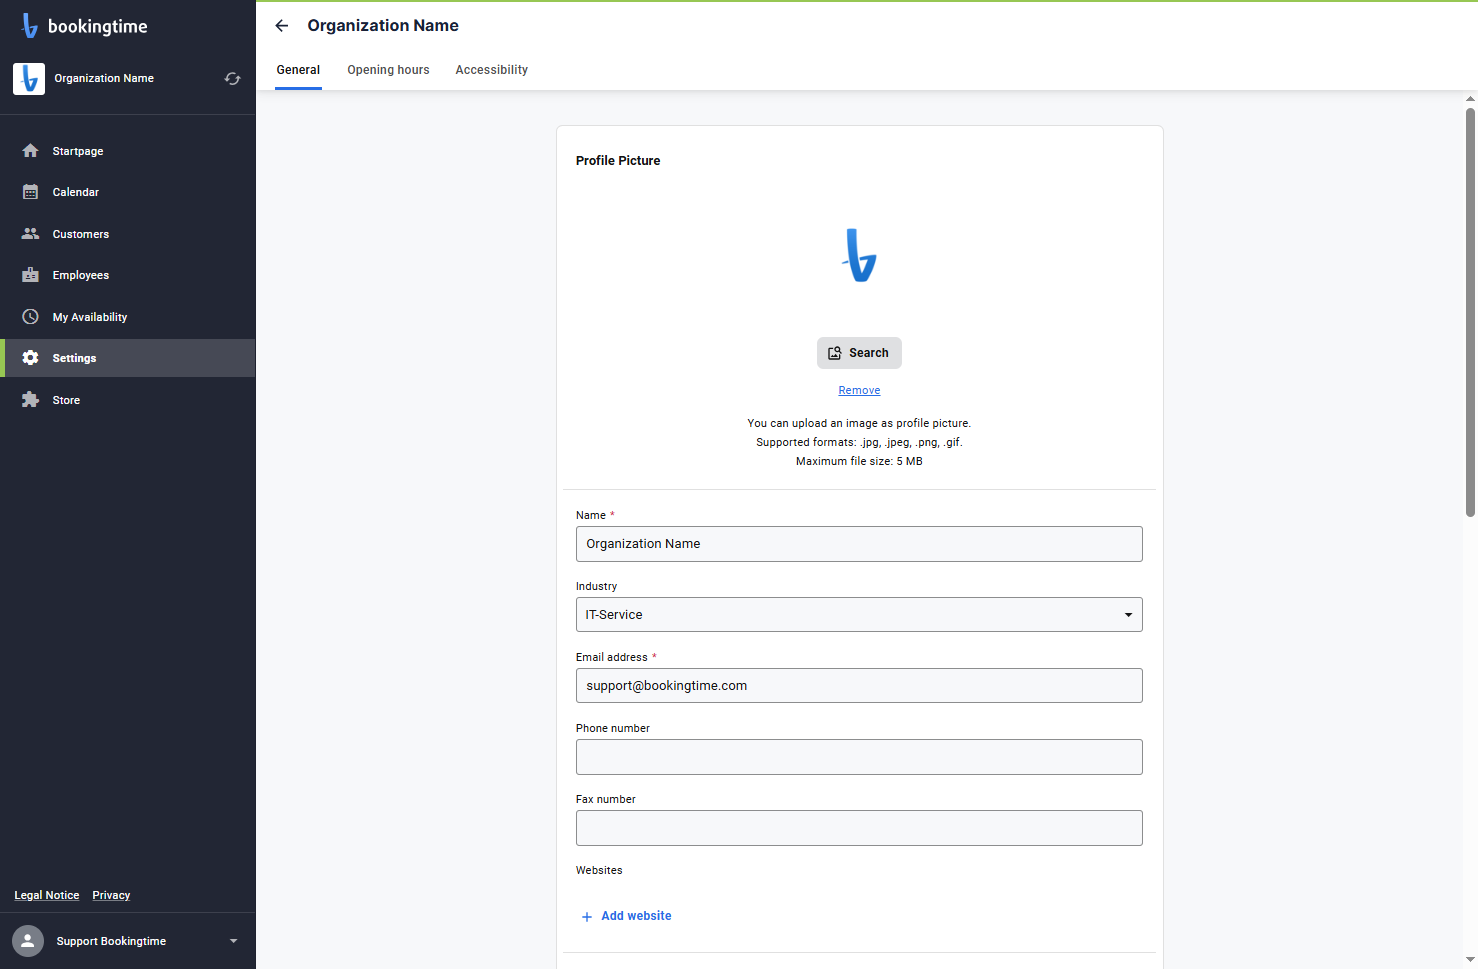The height and width of the screenshot is (969, 1478).
Task: Click the My Availability clock icon
Action: coord(31,317)
